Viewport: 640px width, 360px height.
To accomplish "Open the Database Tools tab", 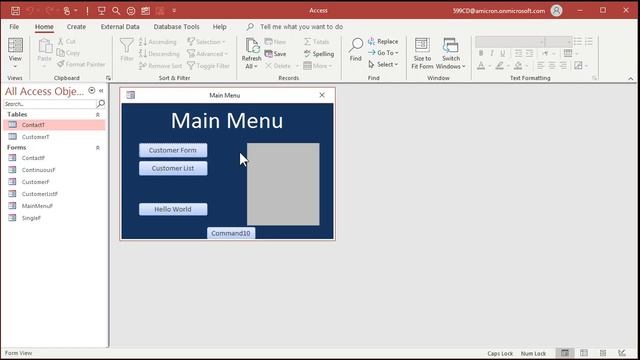I will click(x=176, y=27).
